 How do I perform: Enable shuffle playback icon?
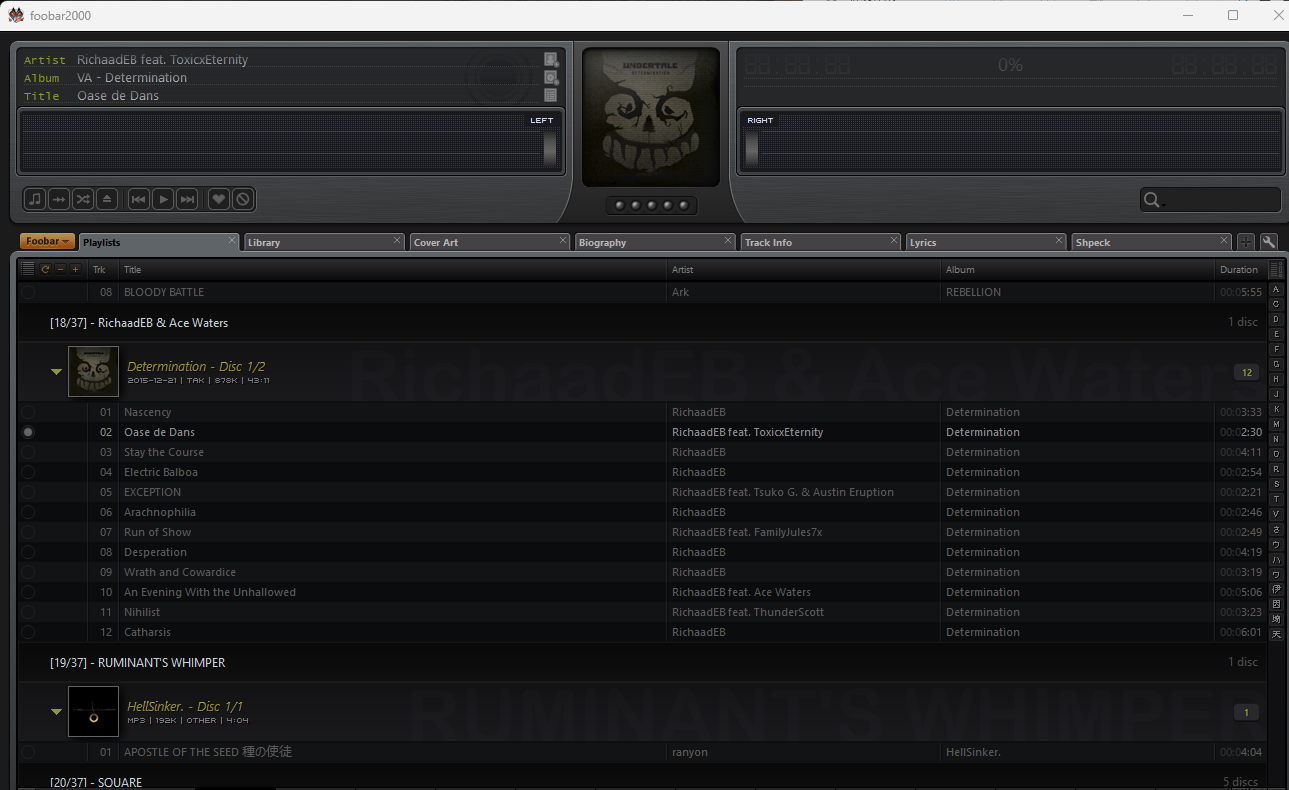click(x=83, y=199)
